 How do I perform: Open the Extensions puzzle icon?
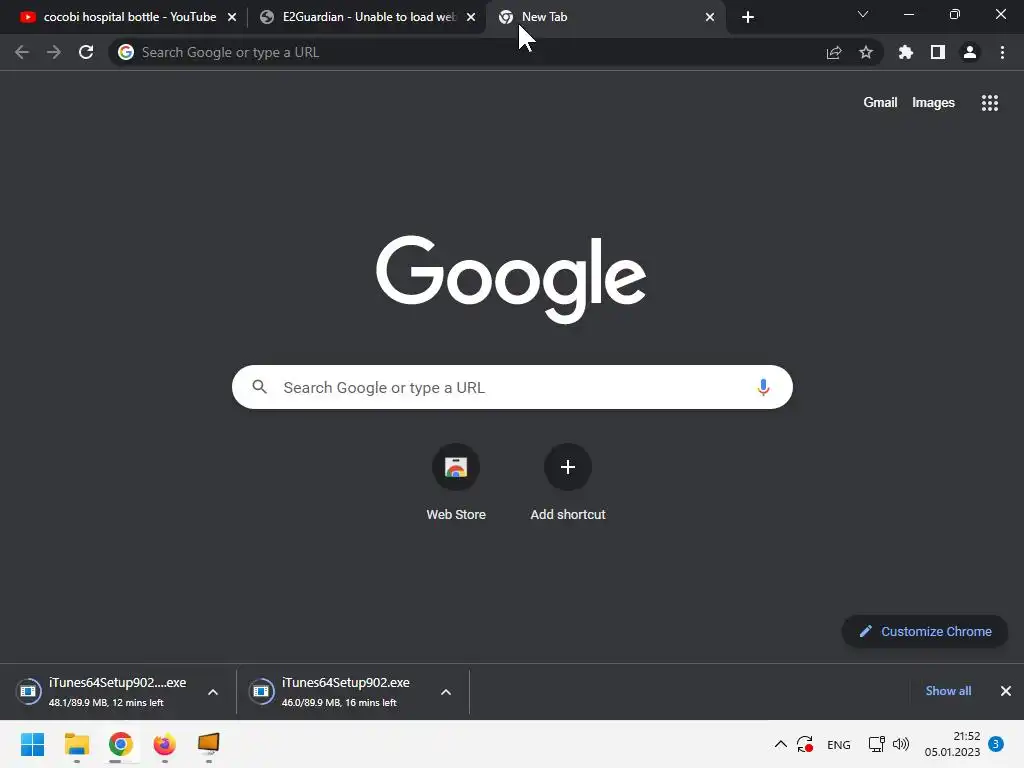pyautogui.click(x=906, y=52)
